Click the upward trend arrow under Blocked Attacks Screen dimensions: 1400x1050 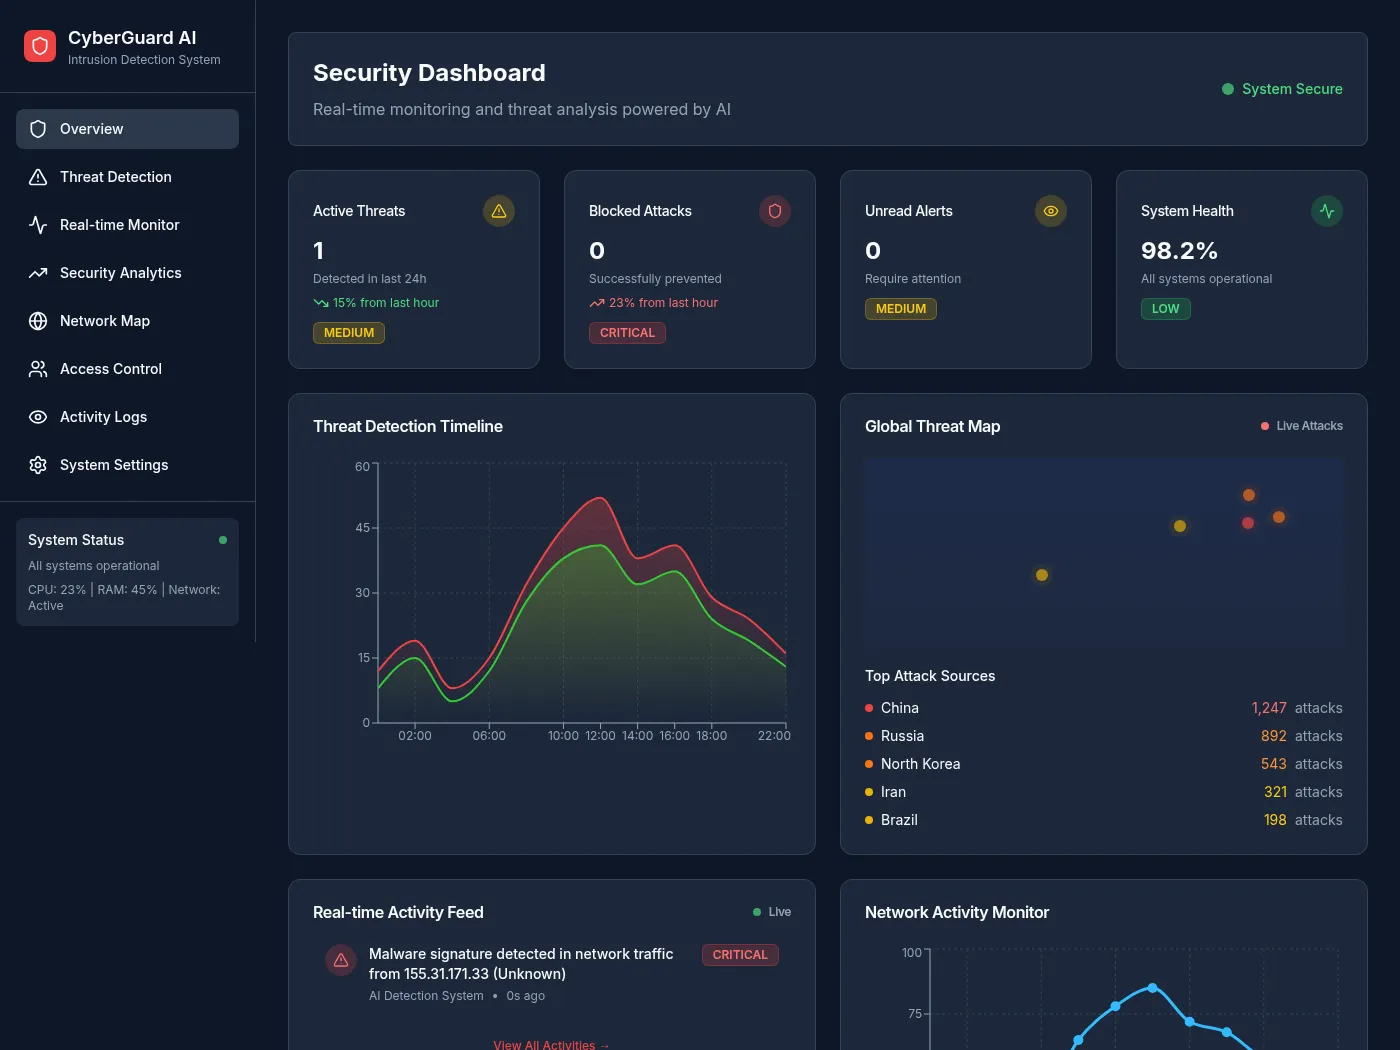click(597, 303)
